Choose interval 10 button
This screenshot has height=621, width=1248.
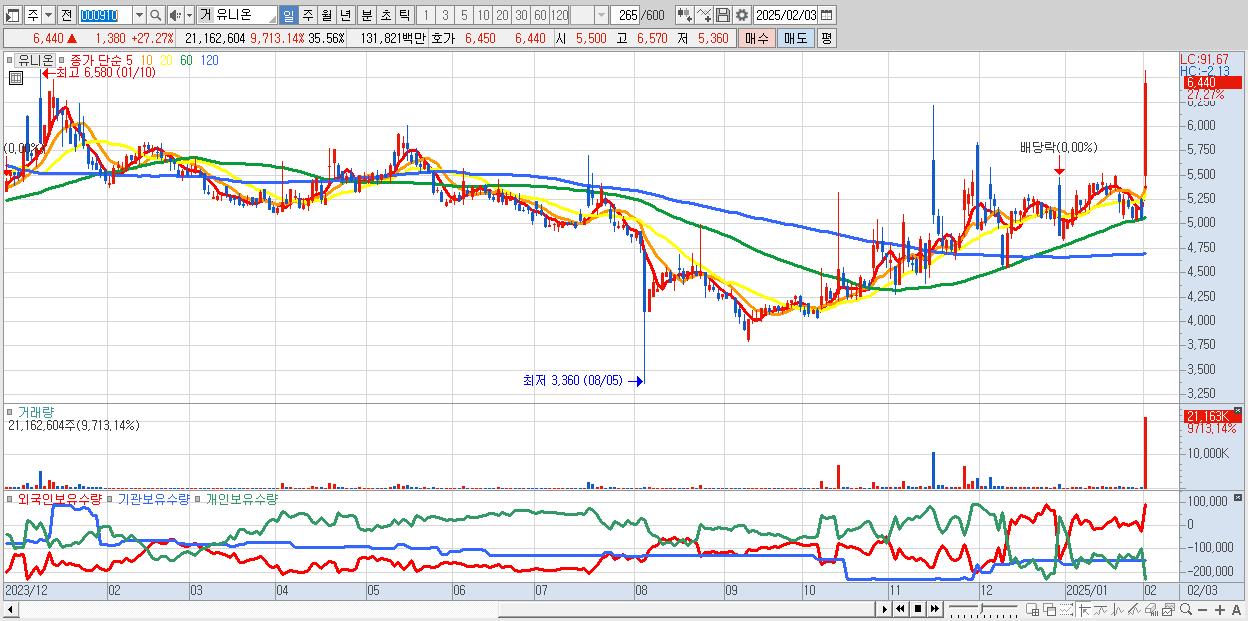[x=483, y=15]
